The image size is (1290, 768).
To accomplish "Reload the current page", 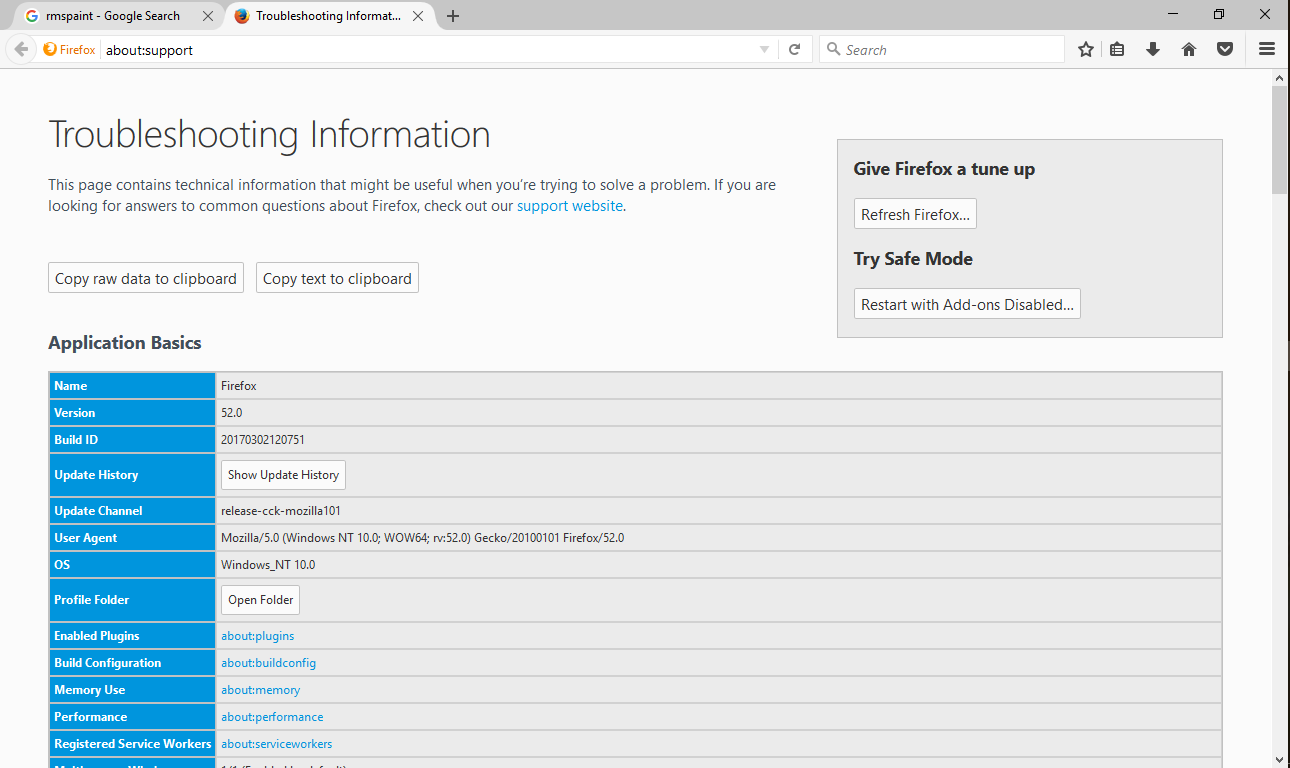I will pos(795,49).
